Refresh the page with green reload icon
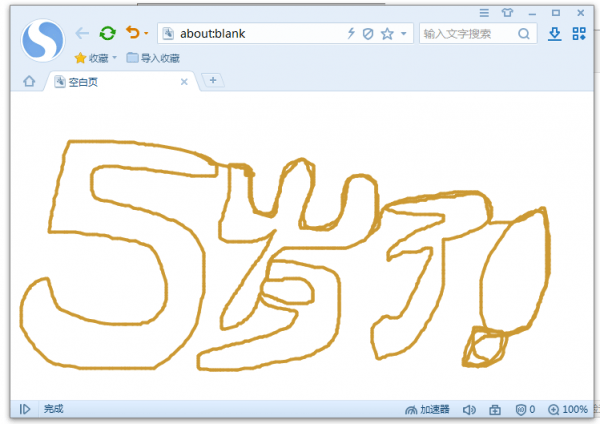 pos(107,33)
